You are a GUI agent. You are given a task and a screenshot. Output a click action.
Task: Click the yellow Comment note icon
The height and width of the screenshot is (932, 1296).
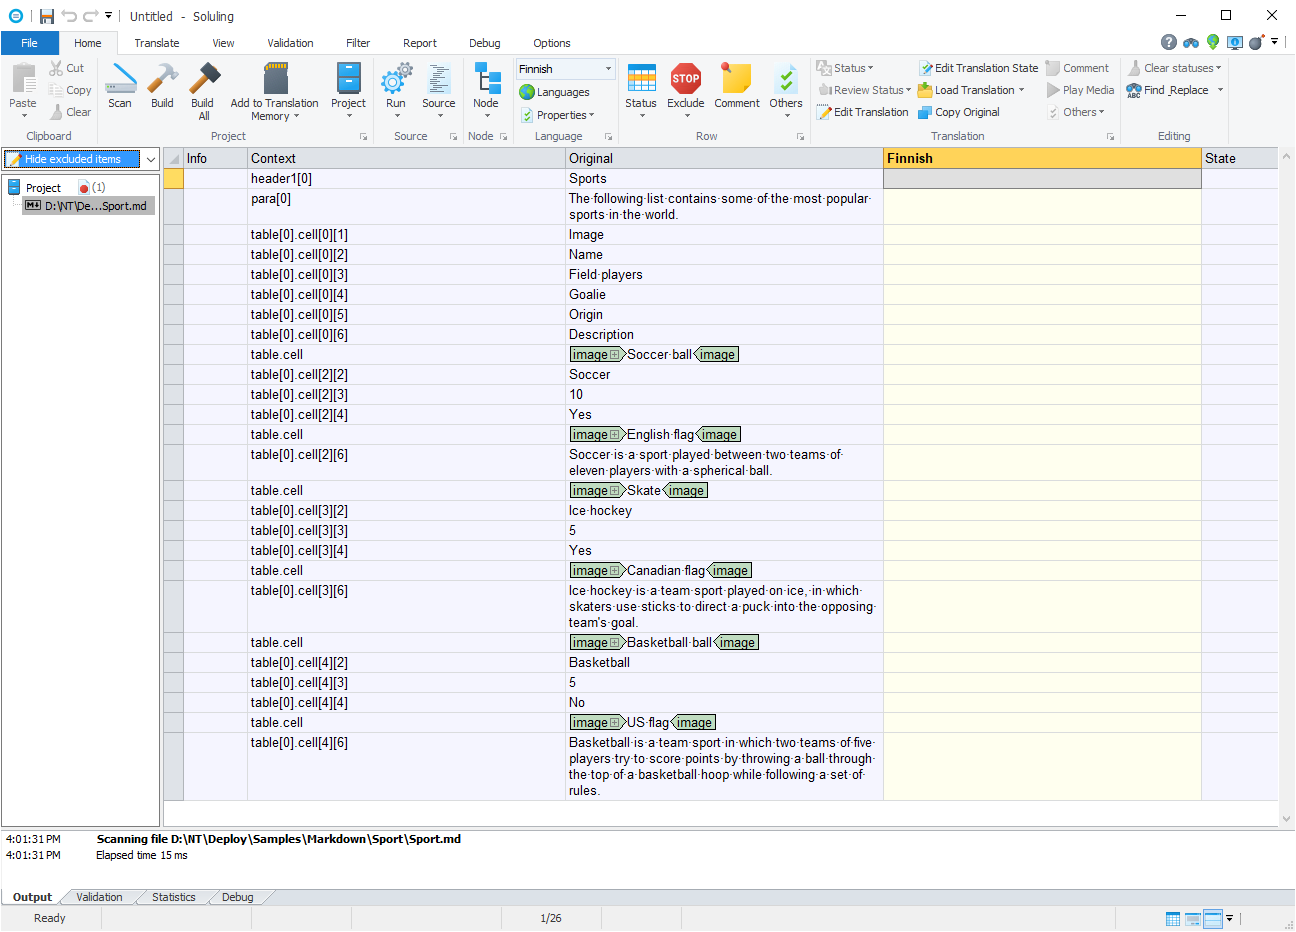click(737, 78)
